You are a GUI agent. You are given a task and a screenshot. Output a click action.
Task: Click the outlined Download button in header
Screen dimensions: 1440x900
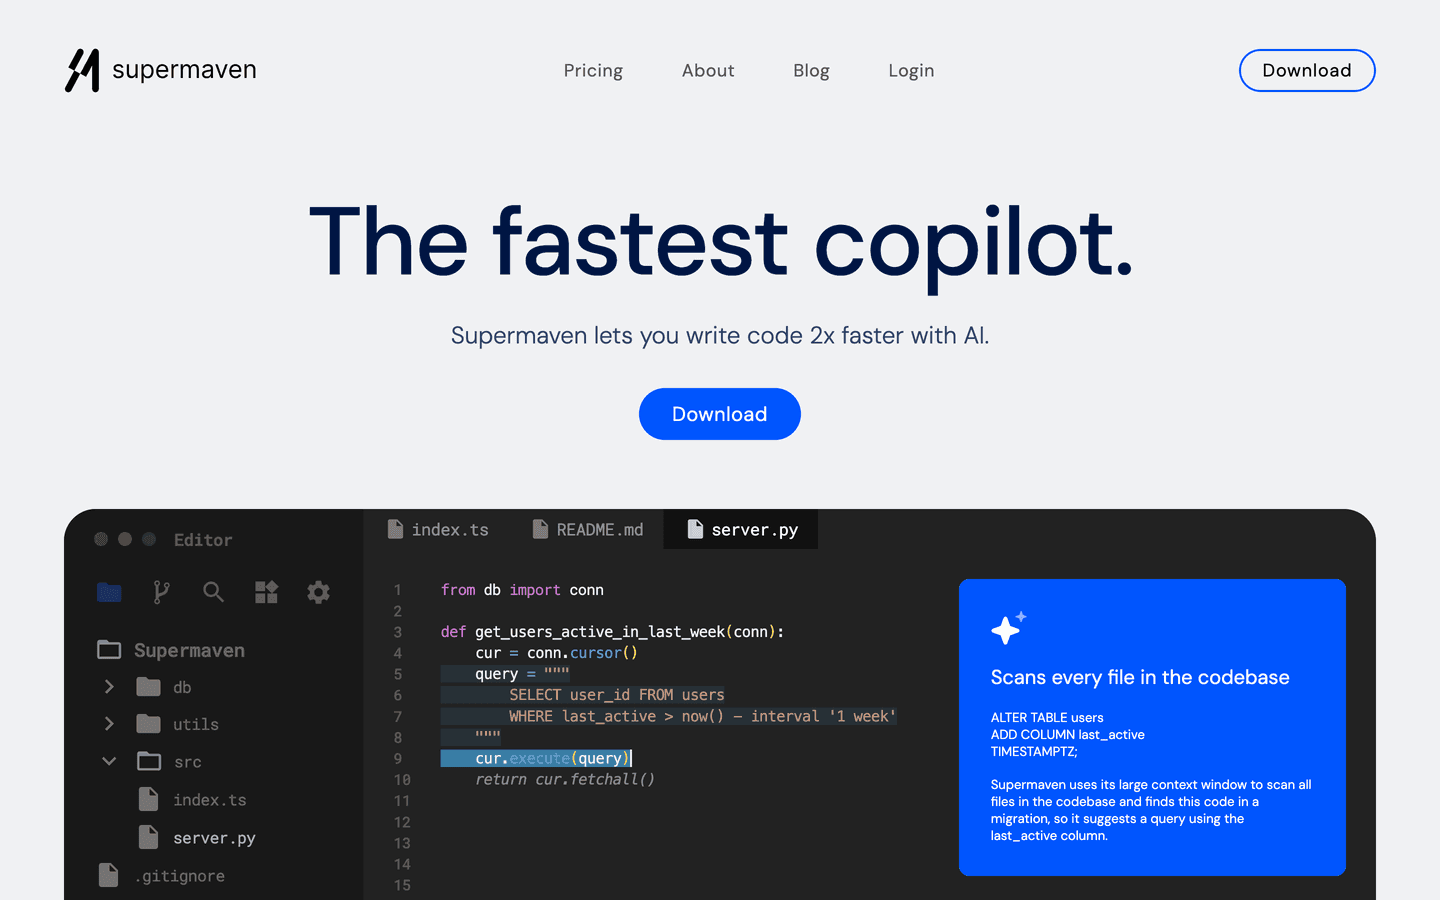pyautogui.click(x=1307, y=70)
